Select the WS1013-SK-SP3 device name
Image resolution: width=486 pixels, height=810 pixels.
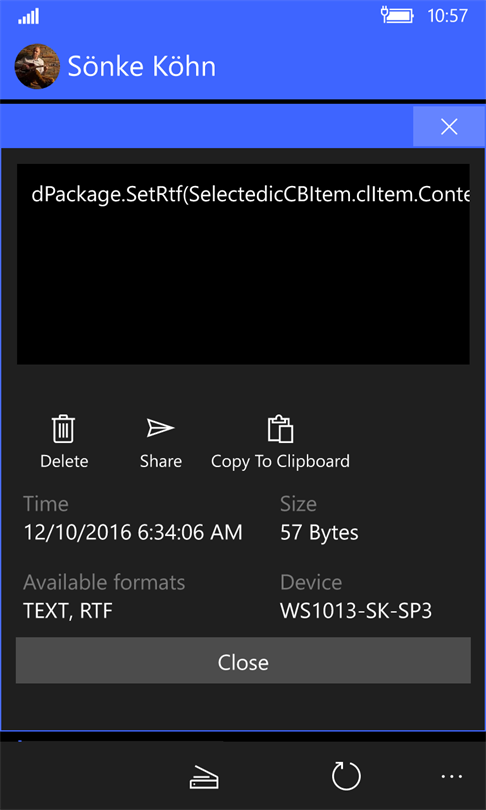tap(356, 612)
